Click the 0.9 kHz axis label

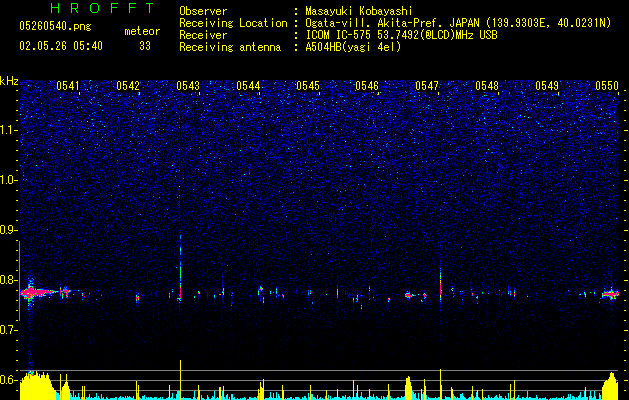pos(9,230)
